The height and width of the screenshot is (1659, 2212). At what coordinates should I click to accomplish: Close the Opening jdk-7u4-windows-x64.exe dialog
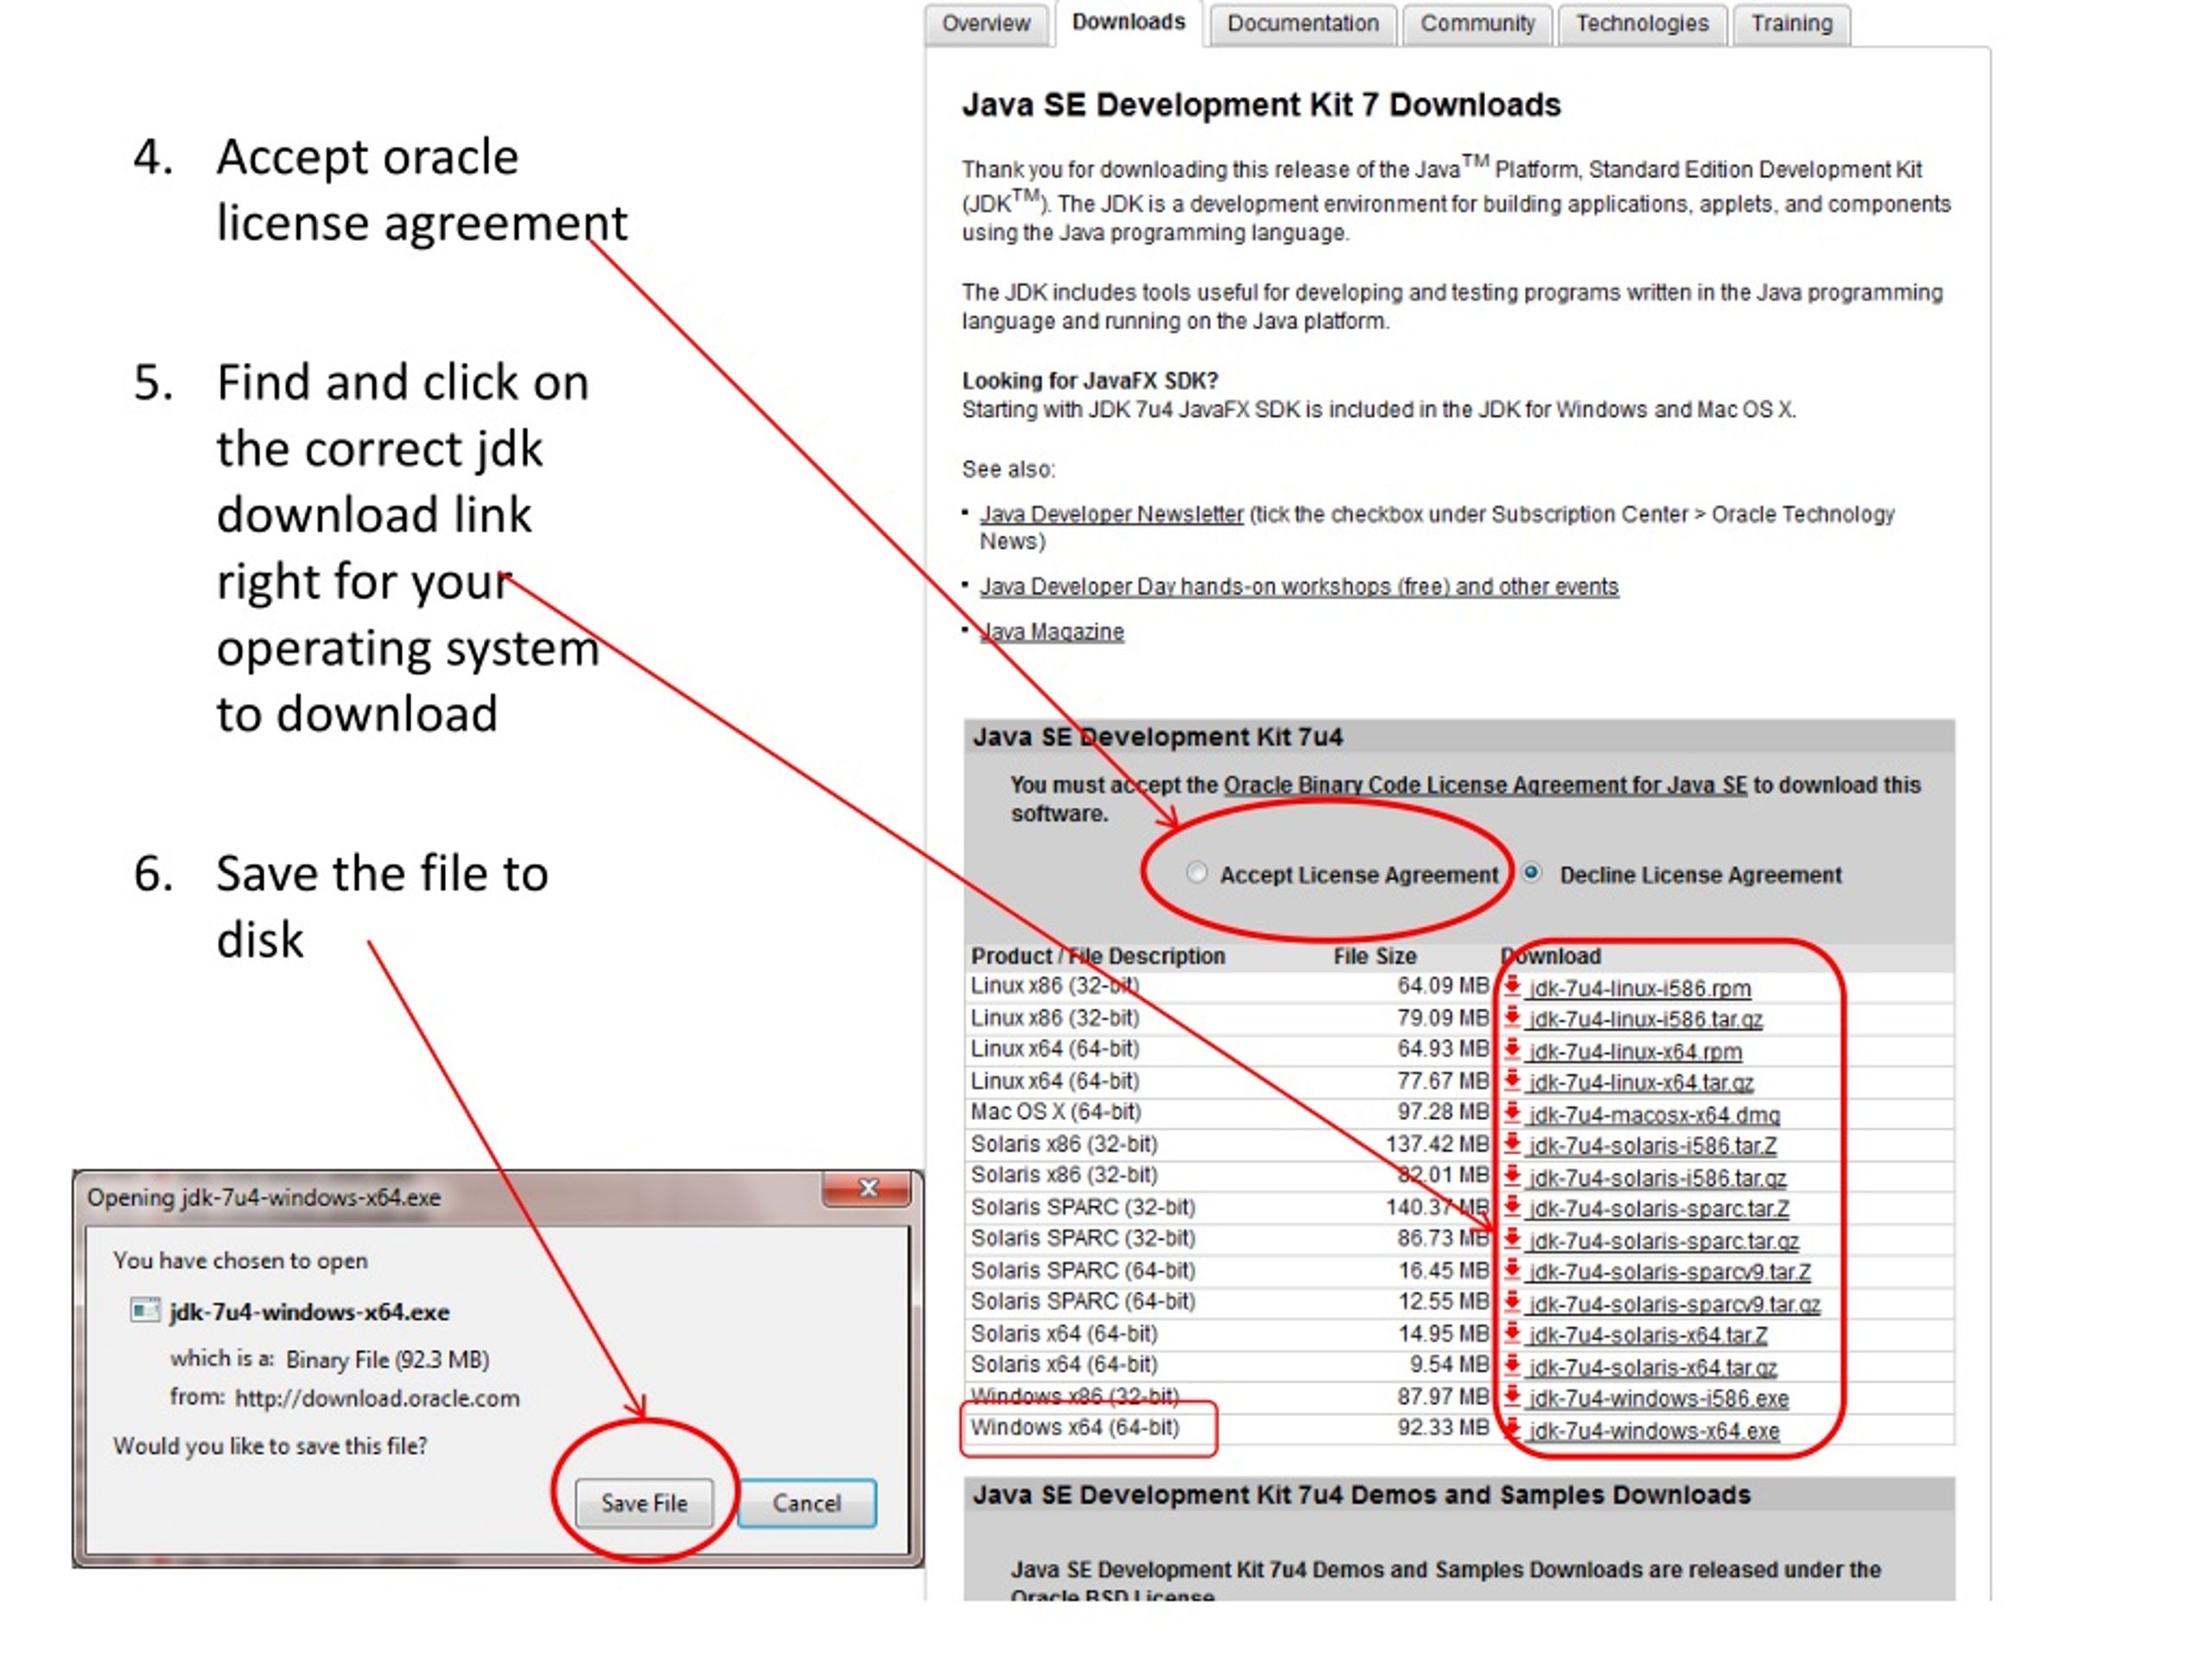click(x=867, y=1188)
